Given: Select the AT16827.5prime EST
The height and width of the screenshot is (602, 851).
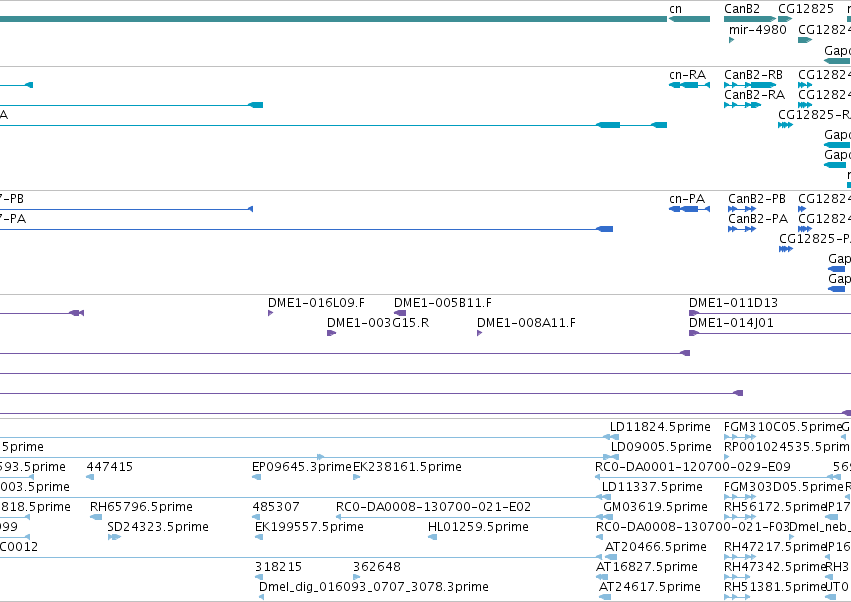Looking at the screenshot, I should (602, 578).
